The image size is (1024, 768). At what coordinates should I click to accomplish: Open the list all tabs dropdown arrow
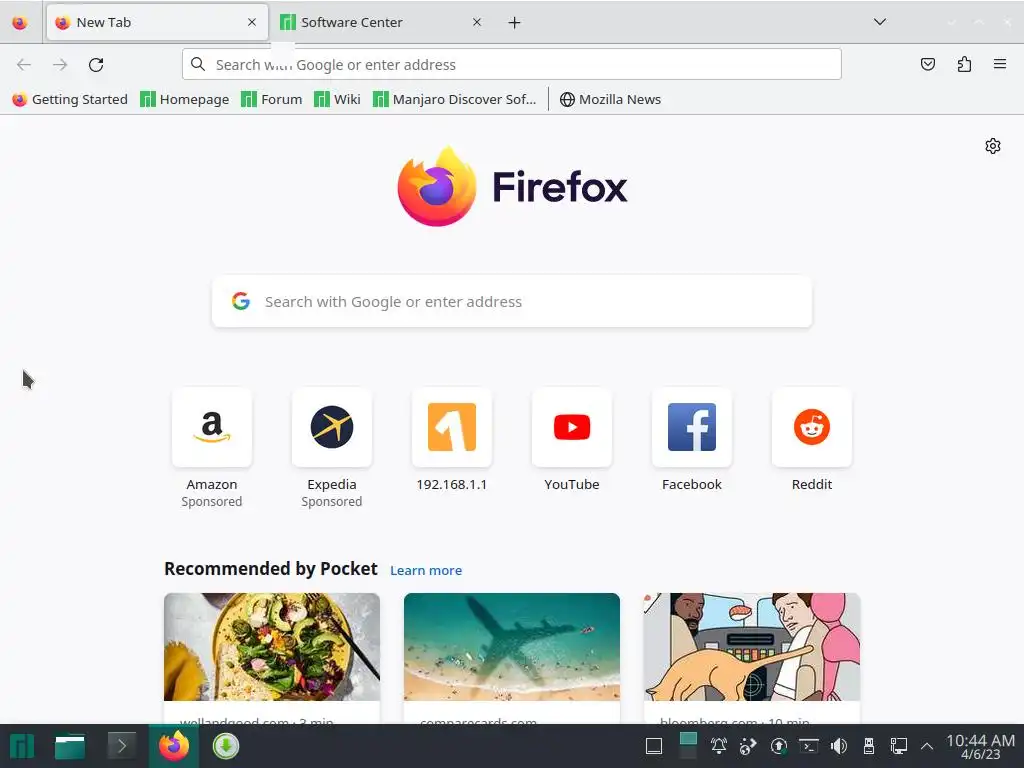coord(880,22)
